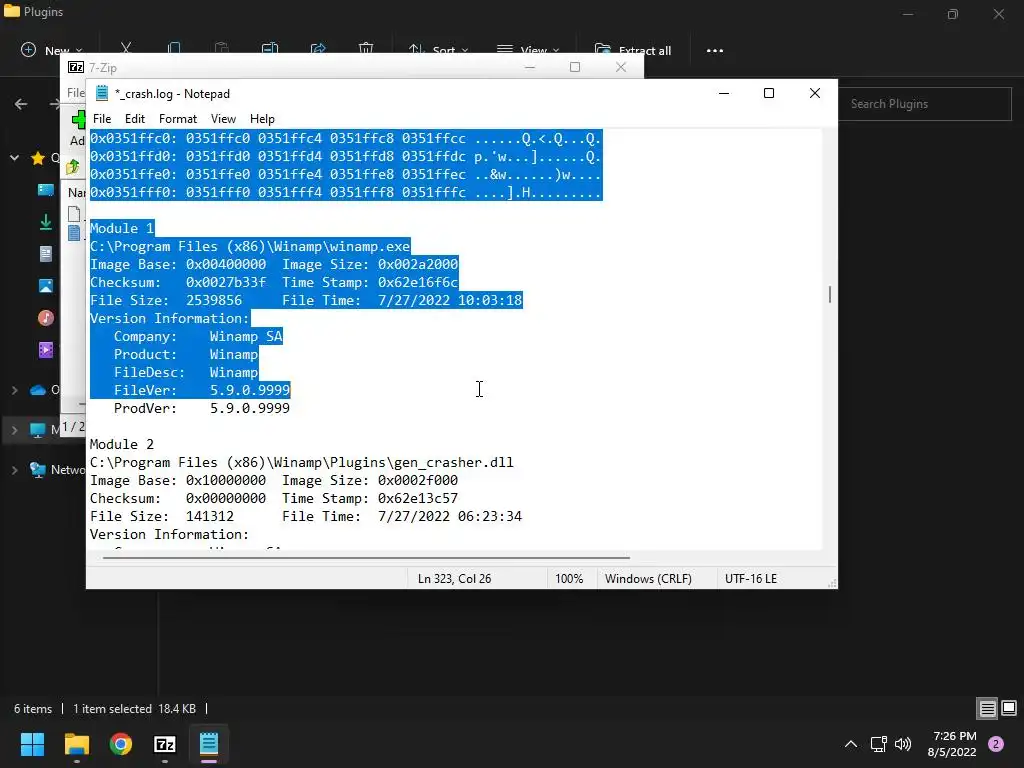The image size is (1024, 768).
Task: Click the Rename icon in Explorer toolbar
Action: pyautogui.click(x=270, y=49)
